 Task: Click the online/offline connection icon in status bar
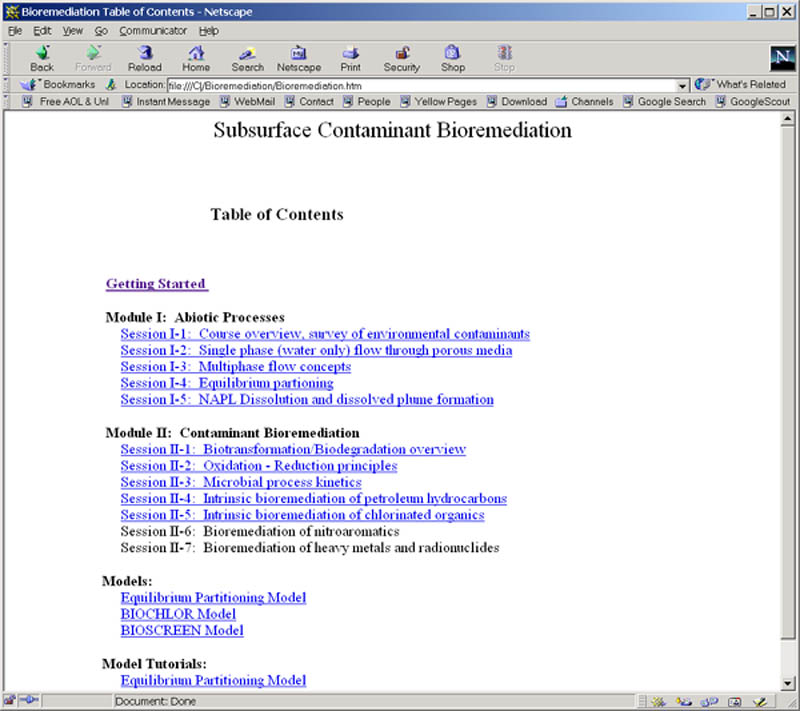(x=29, y=701)
